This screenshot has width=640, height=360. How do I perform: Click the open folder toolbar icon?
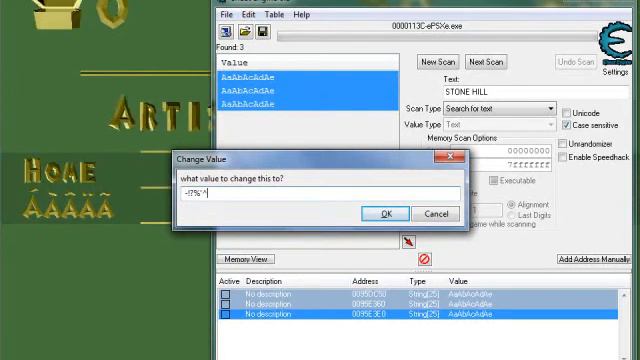tap(245, 31)
